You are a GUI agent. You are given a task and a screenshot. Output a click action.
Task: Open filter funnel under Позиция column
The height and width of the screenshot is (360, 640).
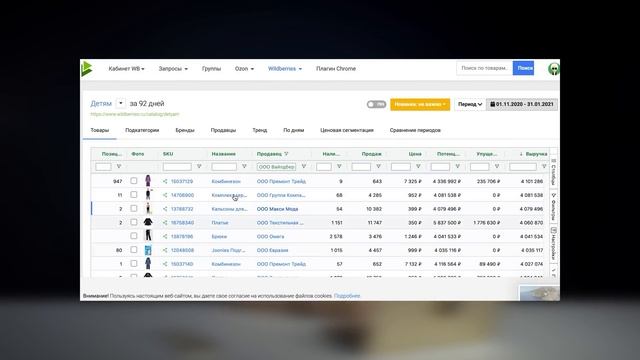(119, 167)
